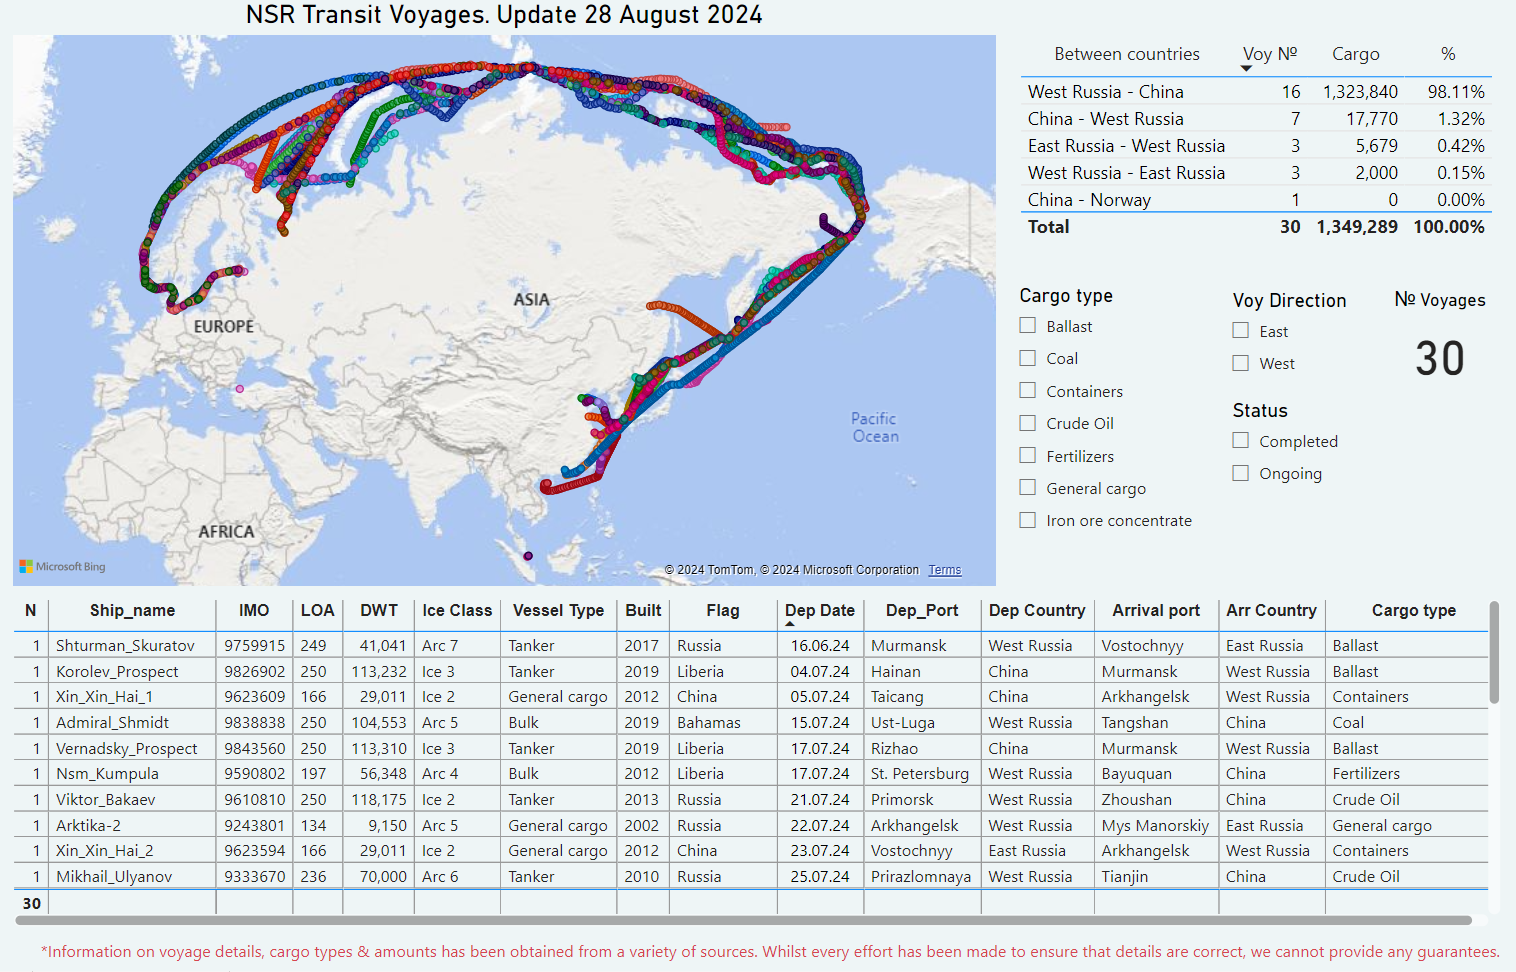Click the Microsoft Bing logo on the map

pos(62,566)
